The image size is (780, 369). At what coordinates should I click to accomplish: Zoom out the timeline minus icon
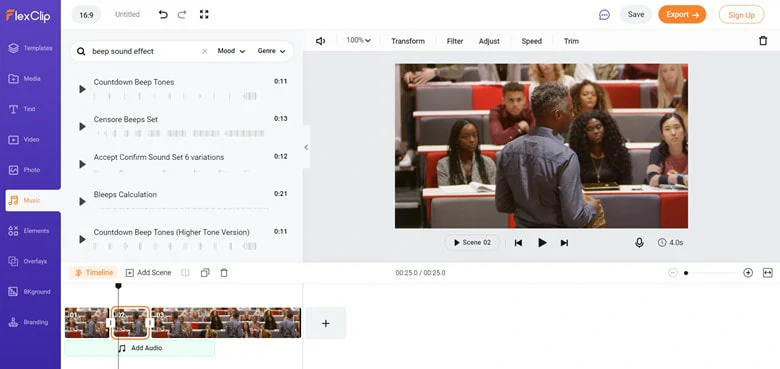click(673, 273)
